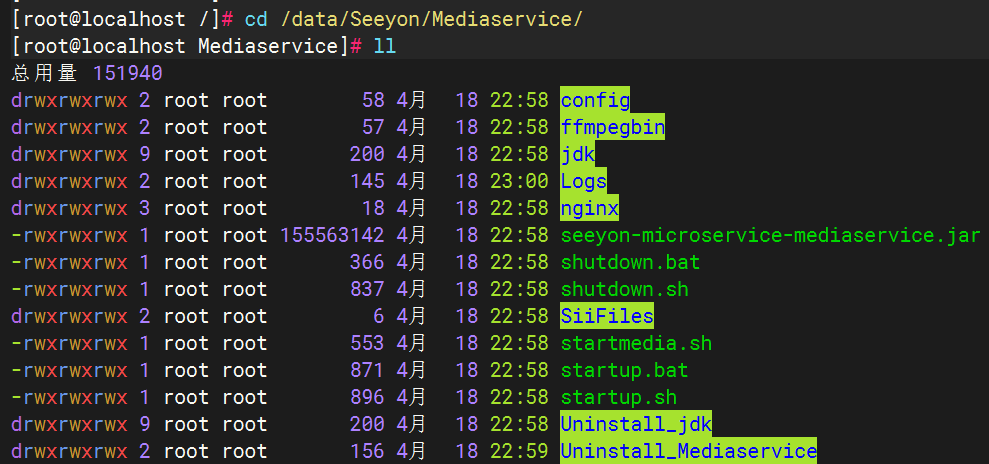The width and height of the screenshot is (989, 464).
Task: Click the file size 155563142
Action: click(x=332, y=235)
